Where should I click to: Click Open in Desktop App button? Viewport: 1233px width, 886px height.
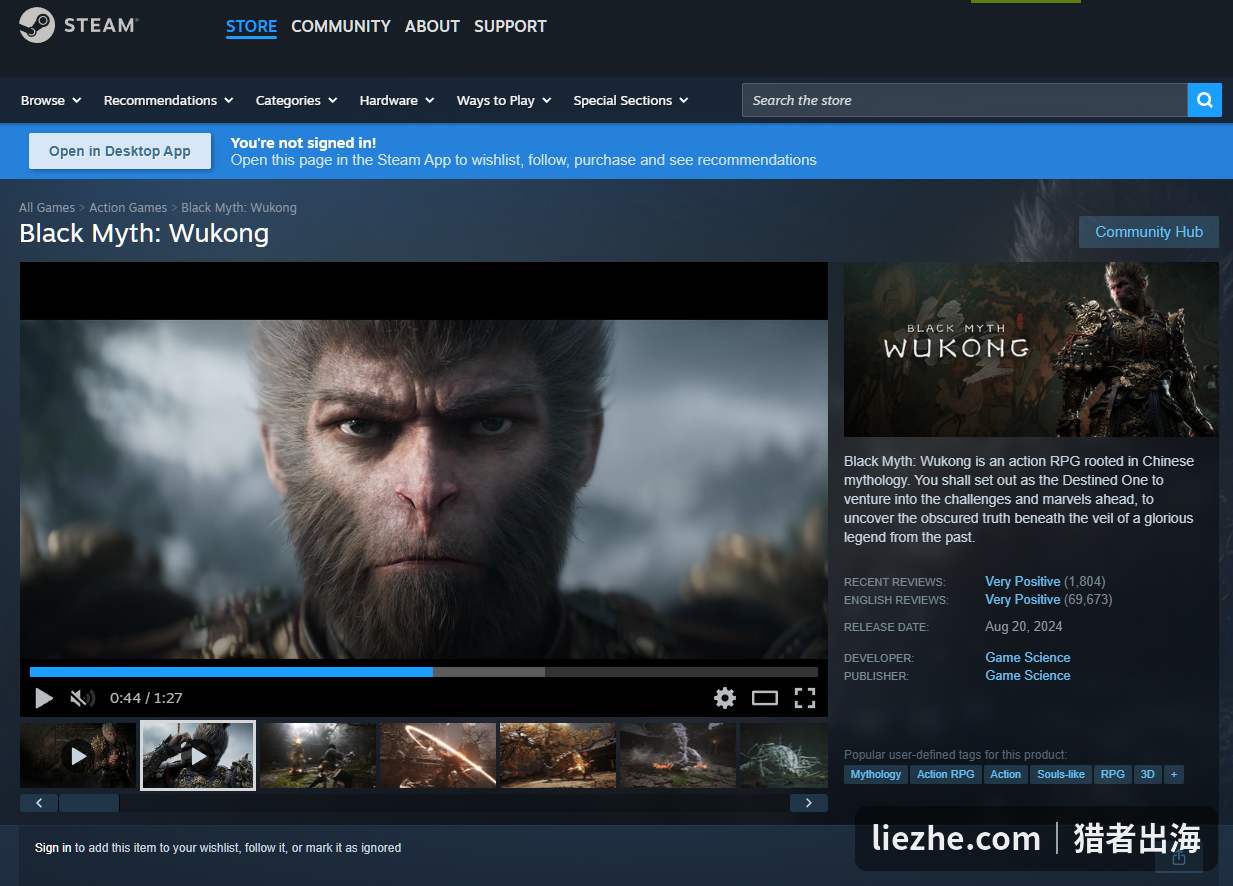120,151
